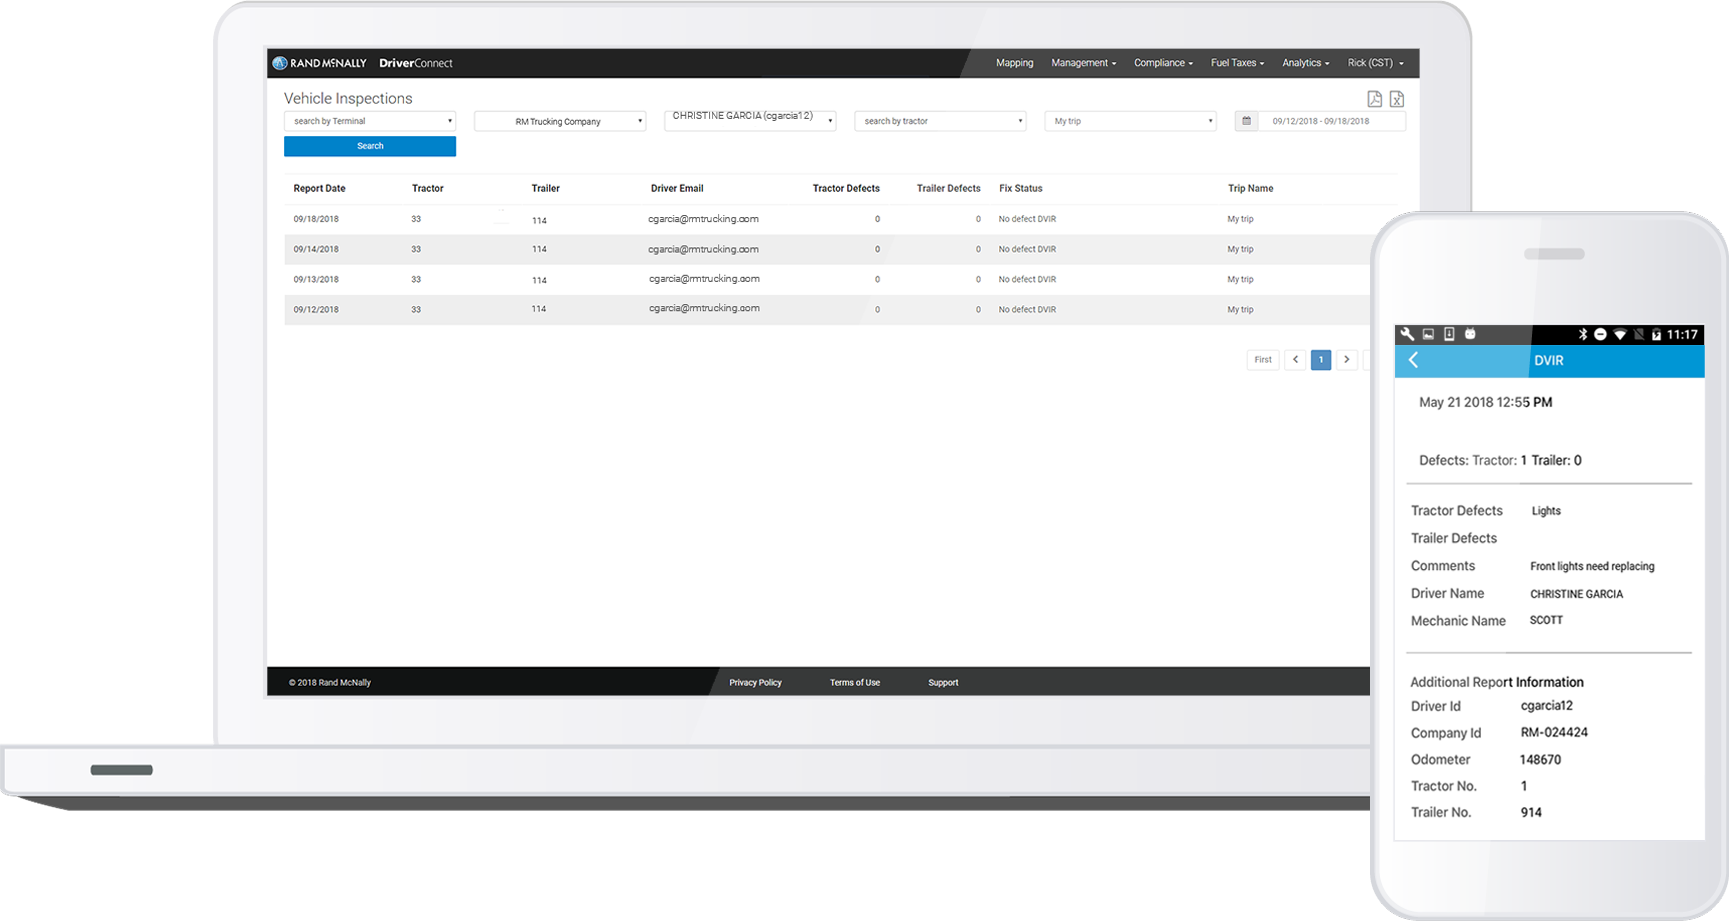This screenshot has height=921, width=1729.
Task: Tap Wi-Fi icon in phone status bar
Action: pos(1620,334)
